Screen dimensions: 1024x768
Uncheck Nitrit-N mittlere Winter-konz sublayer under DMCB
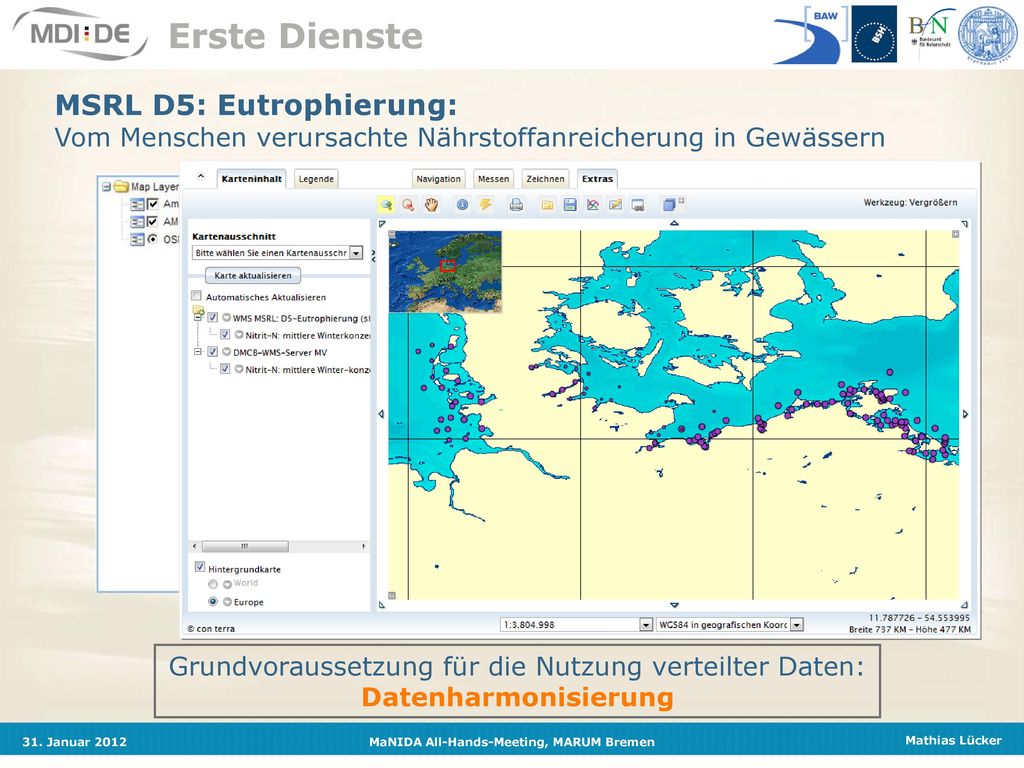click(x=225, y=368)
